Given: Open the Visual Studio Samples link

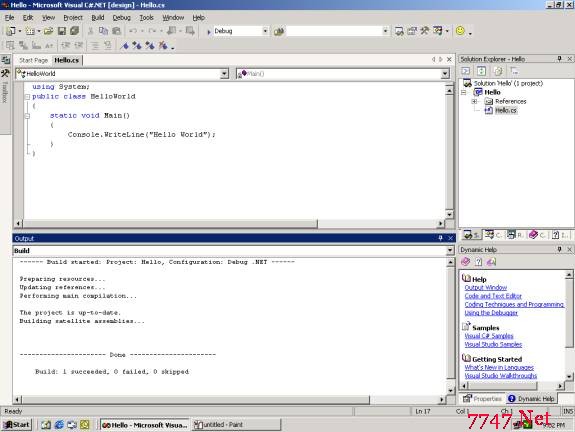Looking at the screenshot, I should pyautogui.click(x=493, y=344).
